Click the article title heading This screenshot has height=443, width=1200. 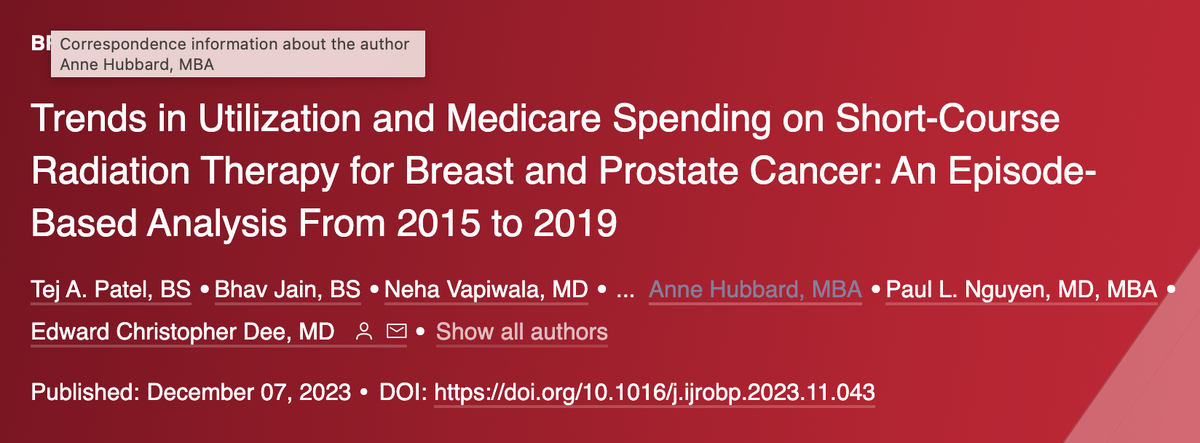point(545,171)
